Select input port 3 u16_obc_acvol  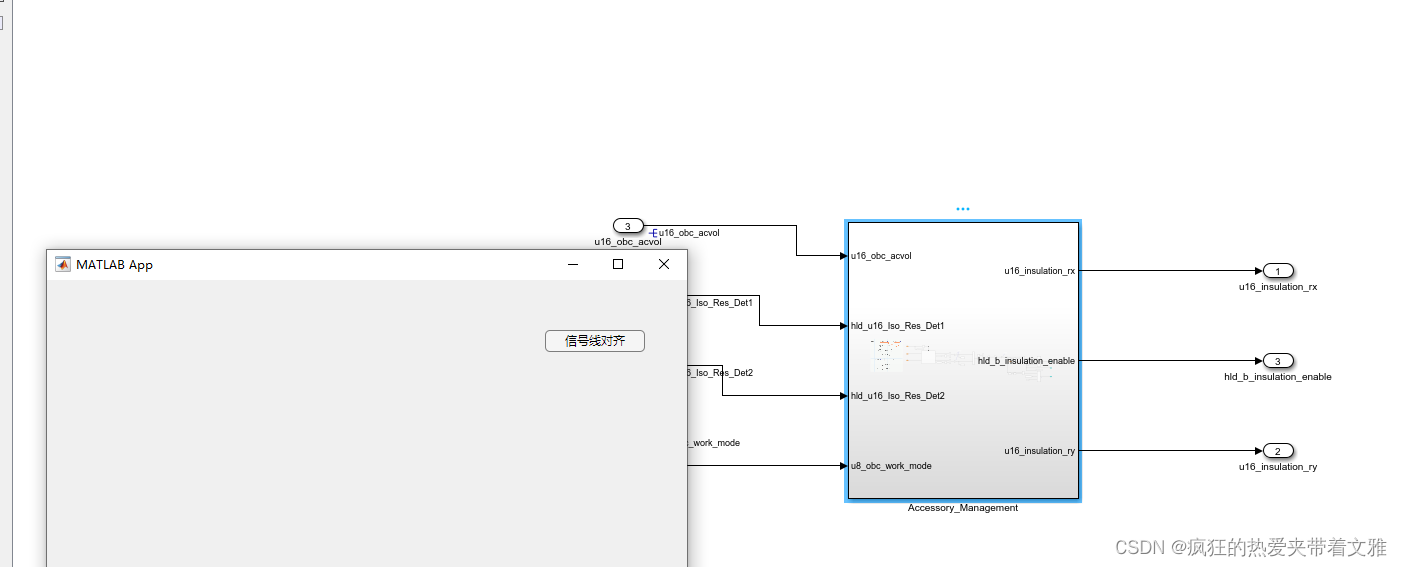[x=628, y=226]
